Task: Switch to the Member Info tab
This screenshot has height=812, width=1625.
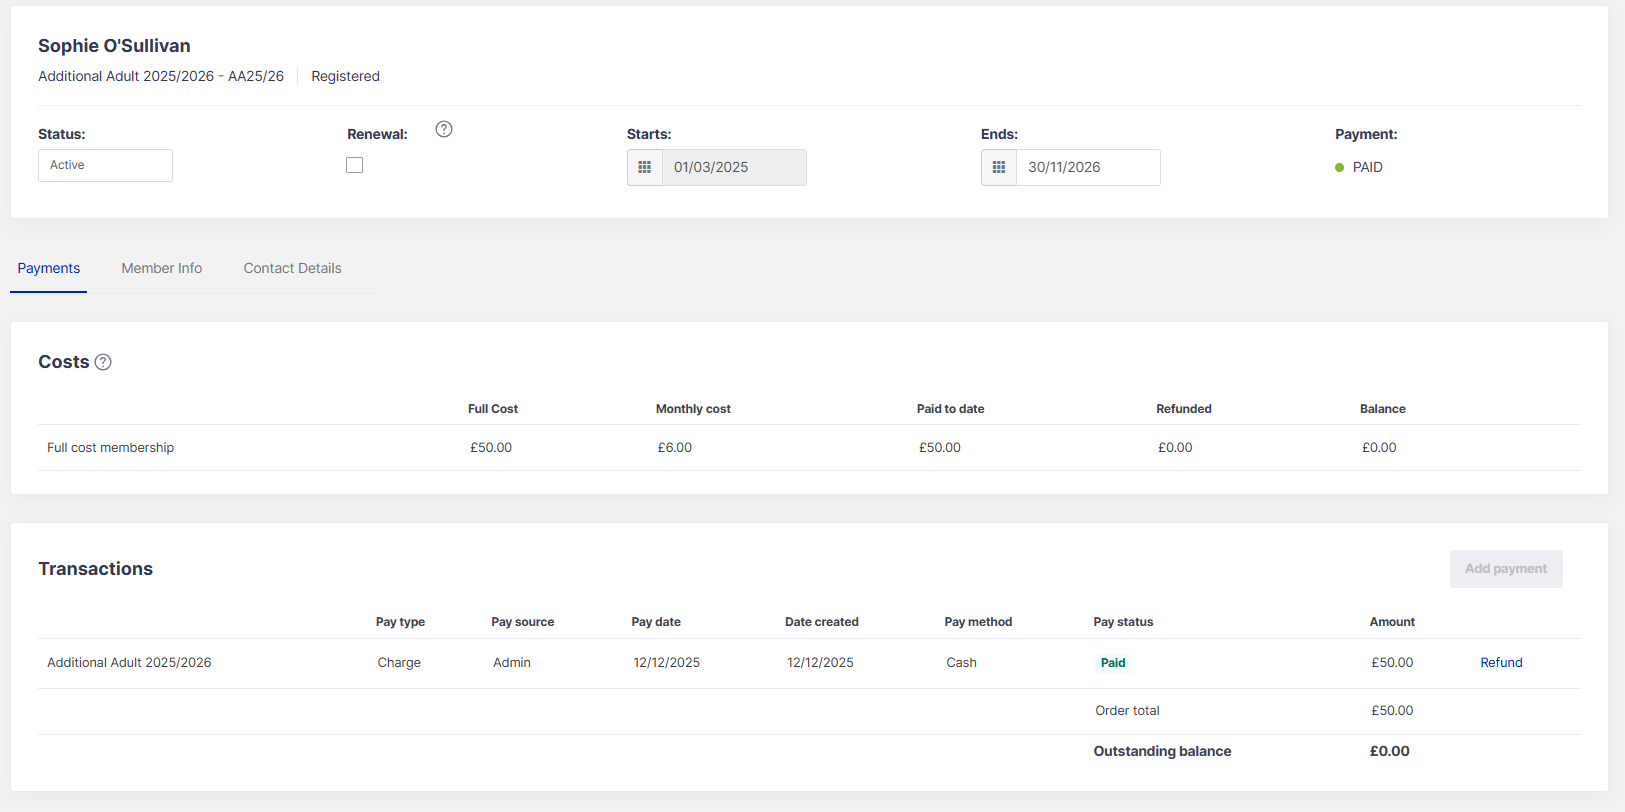Action: tap(162, 268)
